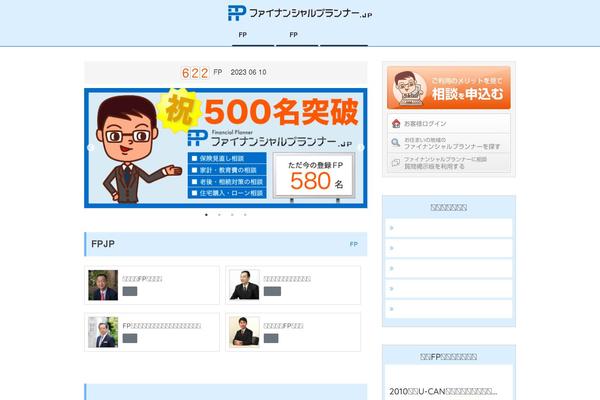
Task: Open the ファイナンシャルプランナー.jp logo at page top
Action: pyautogui.click(x=300, y=13)
